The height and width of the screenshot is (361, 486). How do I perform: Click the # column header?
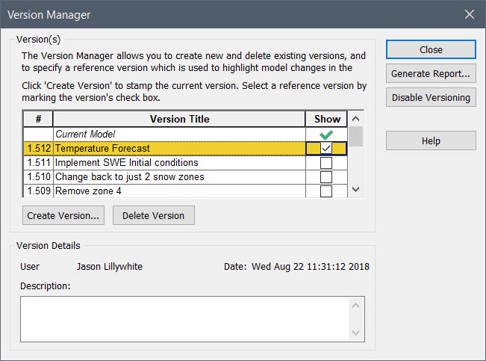click(x=38, y=119)
